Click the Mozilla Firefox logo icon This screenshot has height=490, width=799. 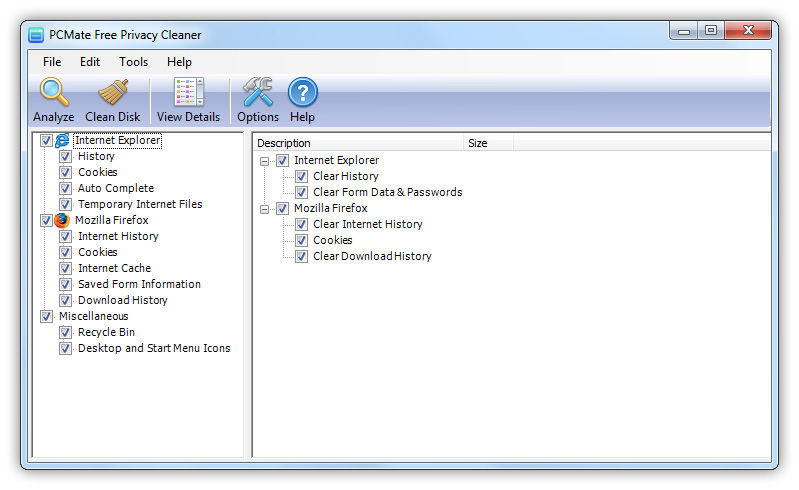[63, 220]
